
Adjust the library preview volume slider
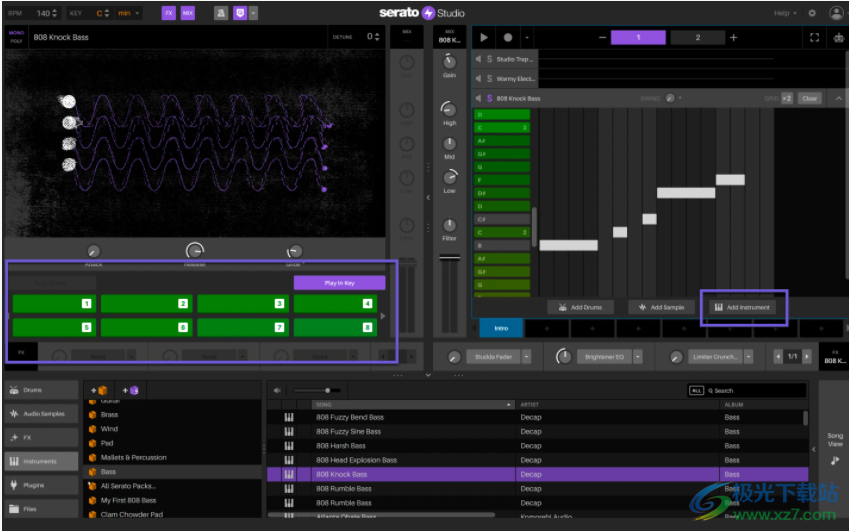click(328, 390)
